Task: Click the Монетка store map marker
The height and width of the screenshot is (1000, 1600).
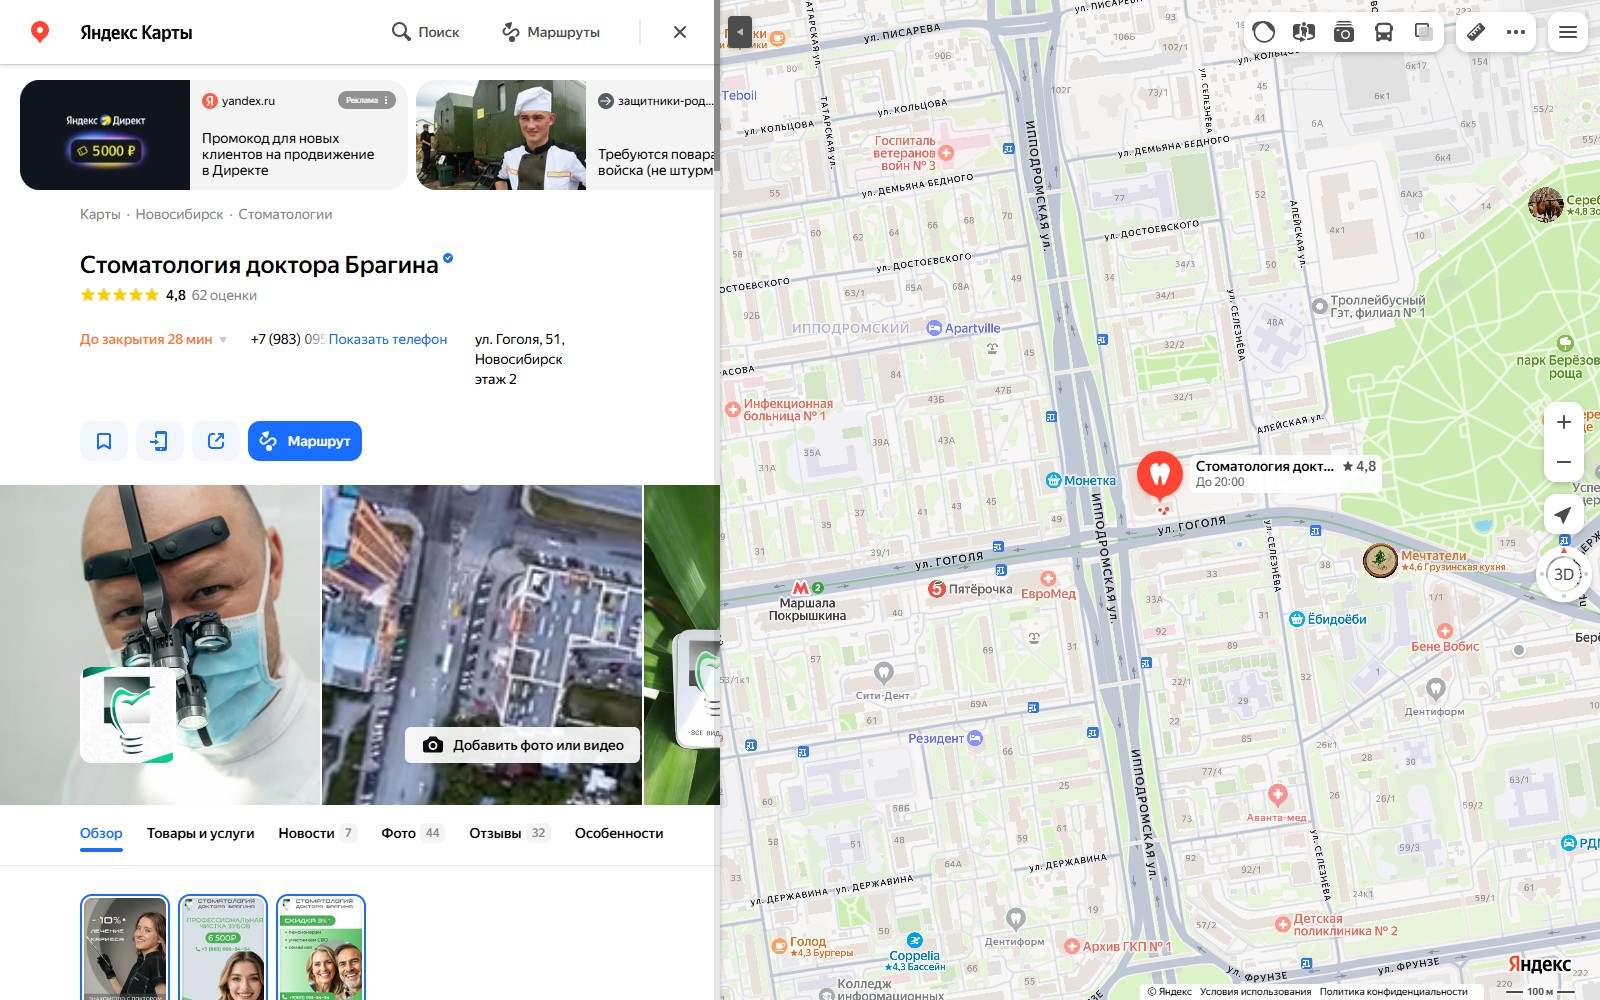Action: coord(1053,480)
